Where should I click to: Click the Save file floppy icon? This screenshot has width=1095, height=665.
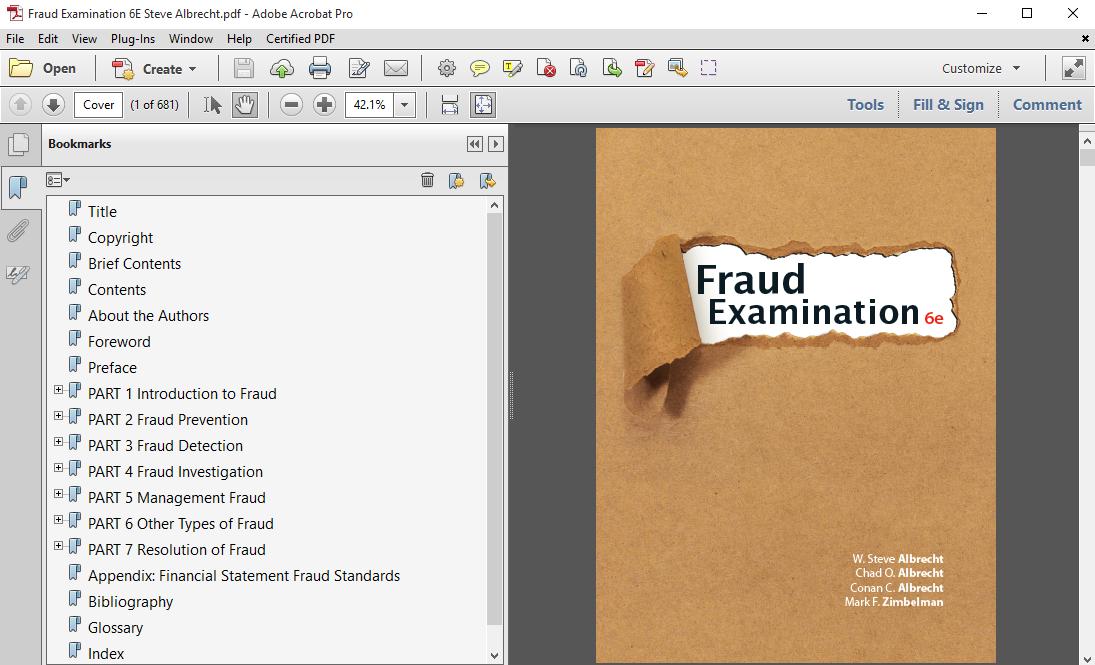pos(243,68)
